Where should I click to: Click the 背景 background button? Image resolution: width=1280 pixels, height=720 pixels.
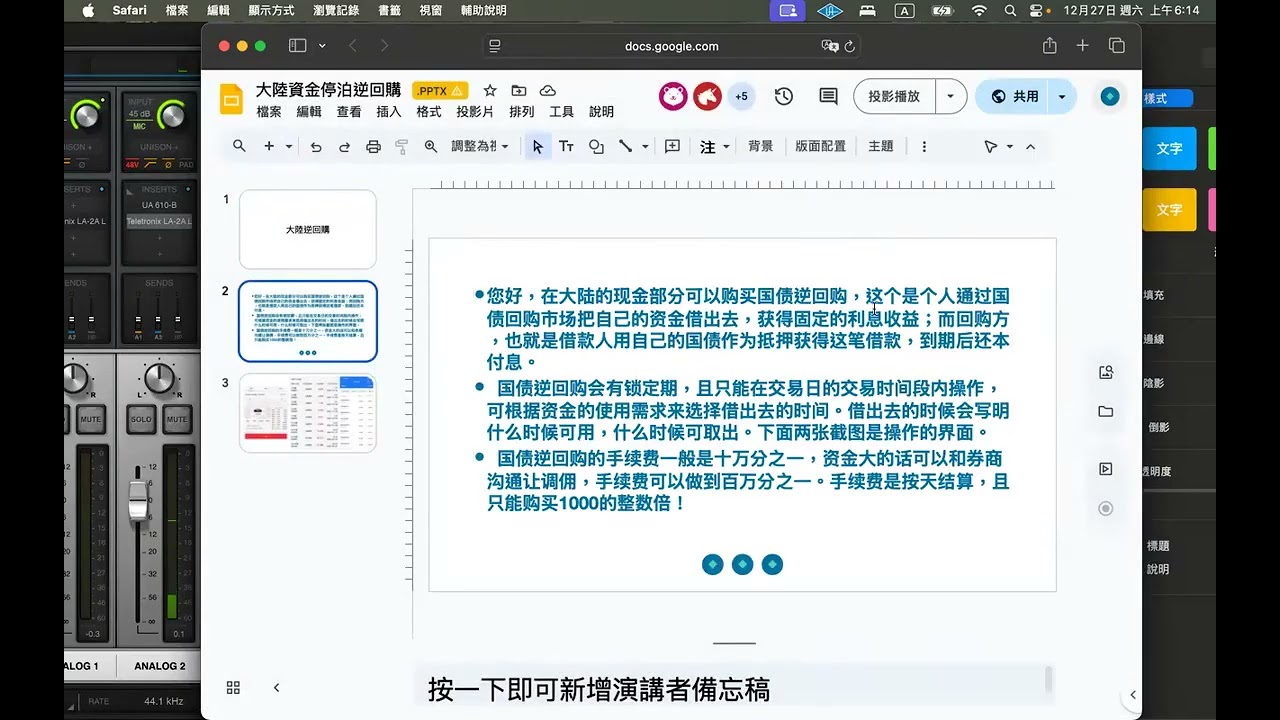click(x=761, y=147)
